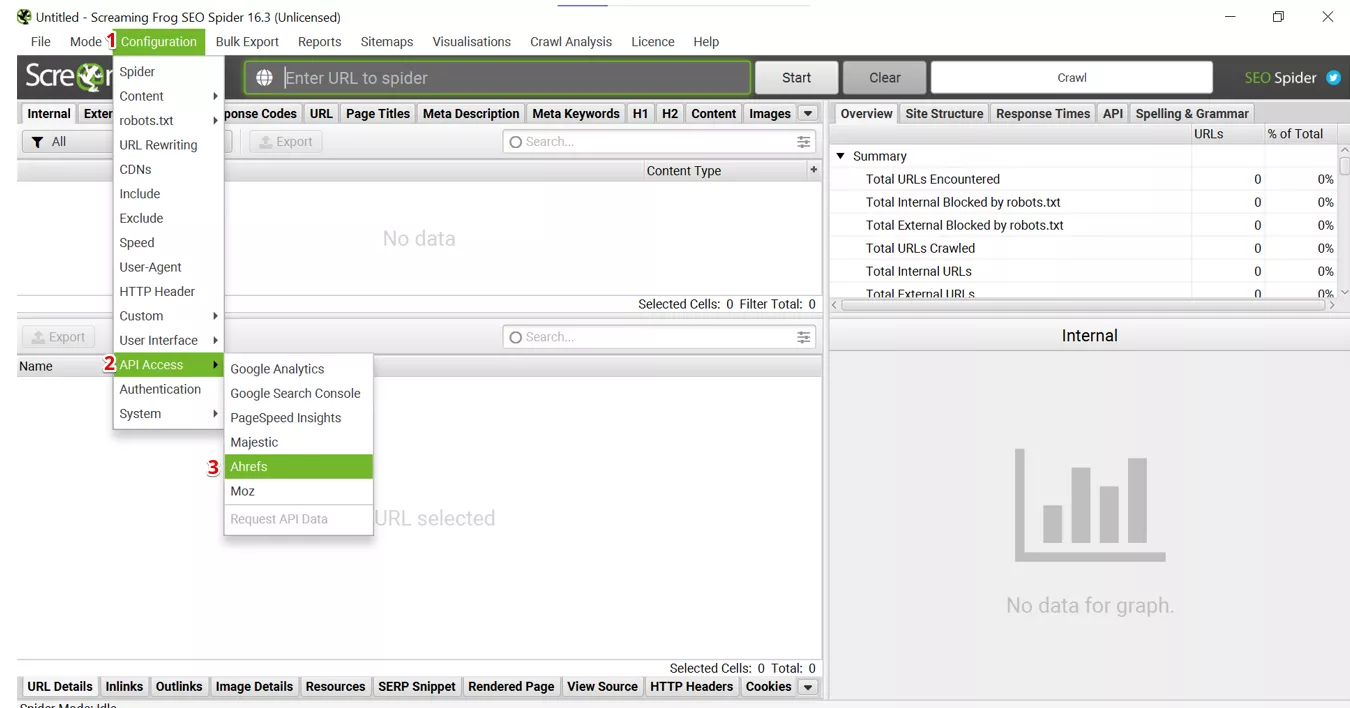Screen dimensions: 1350x708
Task: Select Ahrefs from the API Access submenu
Action: pos(299,467)
